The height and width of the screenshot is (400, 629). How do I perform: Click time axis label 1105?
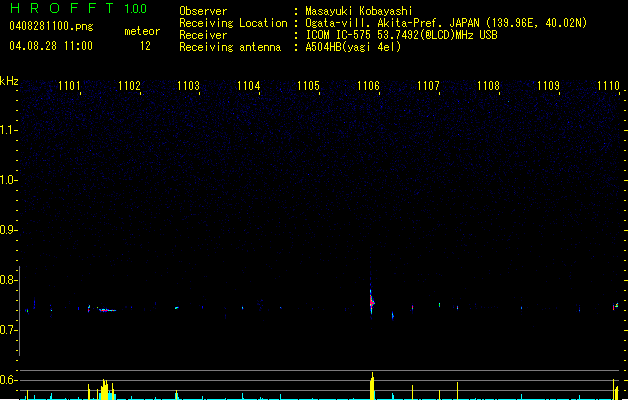click(x=308, y=86)
